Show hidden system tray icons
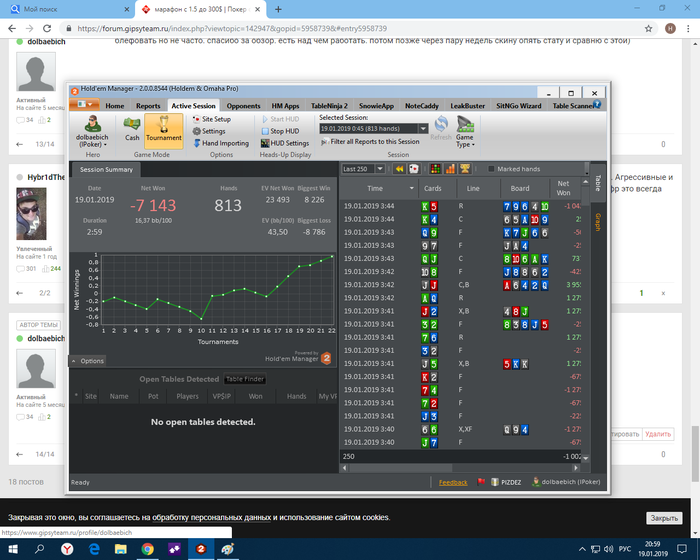This screenshot has width=700, height=560. tap(582, 549)
